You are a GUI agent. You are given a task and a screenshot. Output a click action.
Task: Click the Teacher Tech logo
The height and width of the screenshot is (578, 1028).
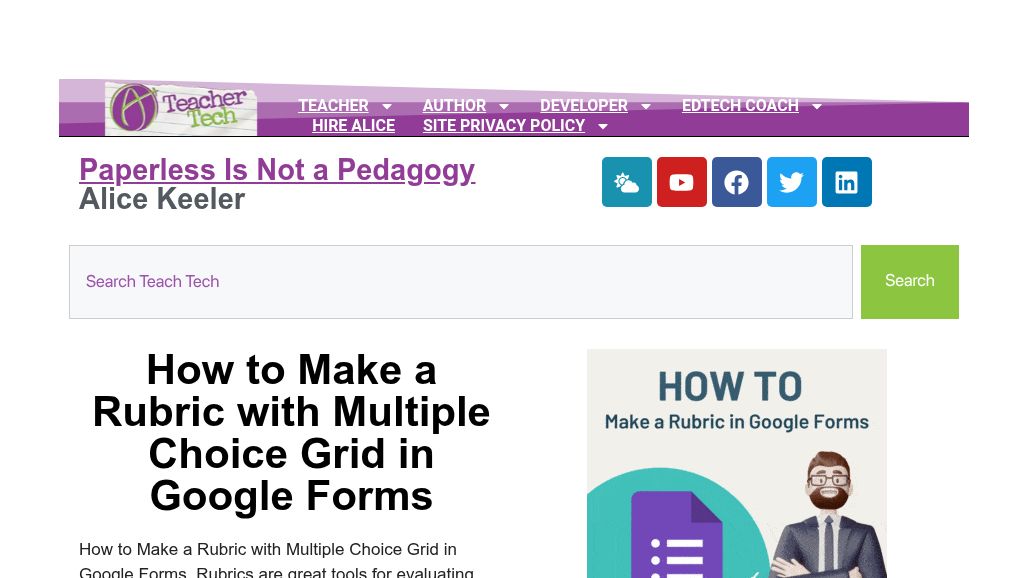pos(181,107)
